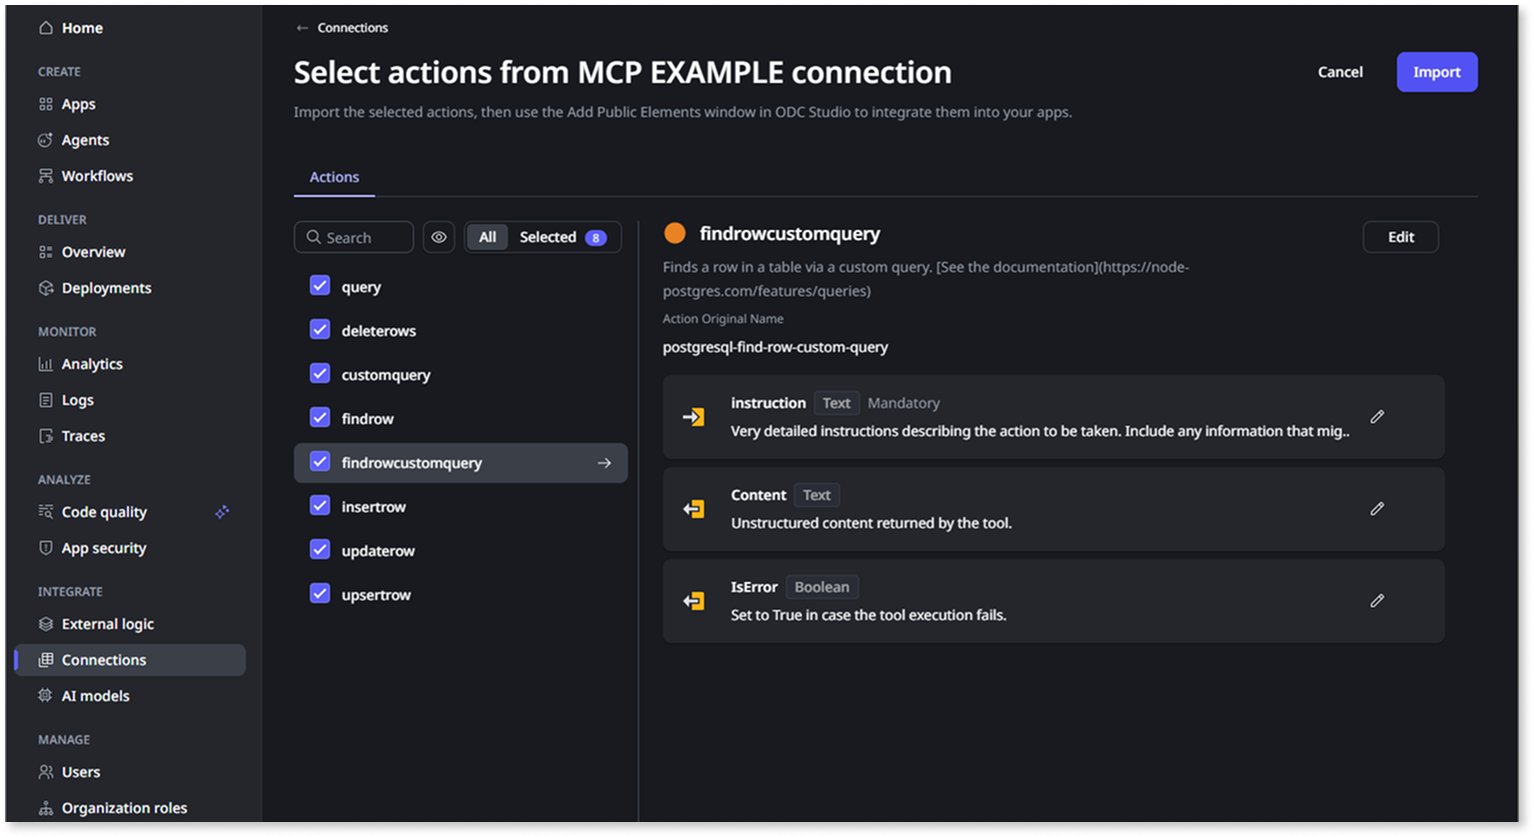This screenshot has height=837, width=1534.
Task: Click the Text type tag on Content
Action: click(817, 495)
